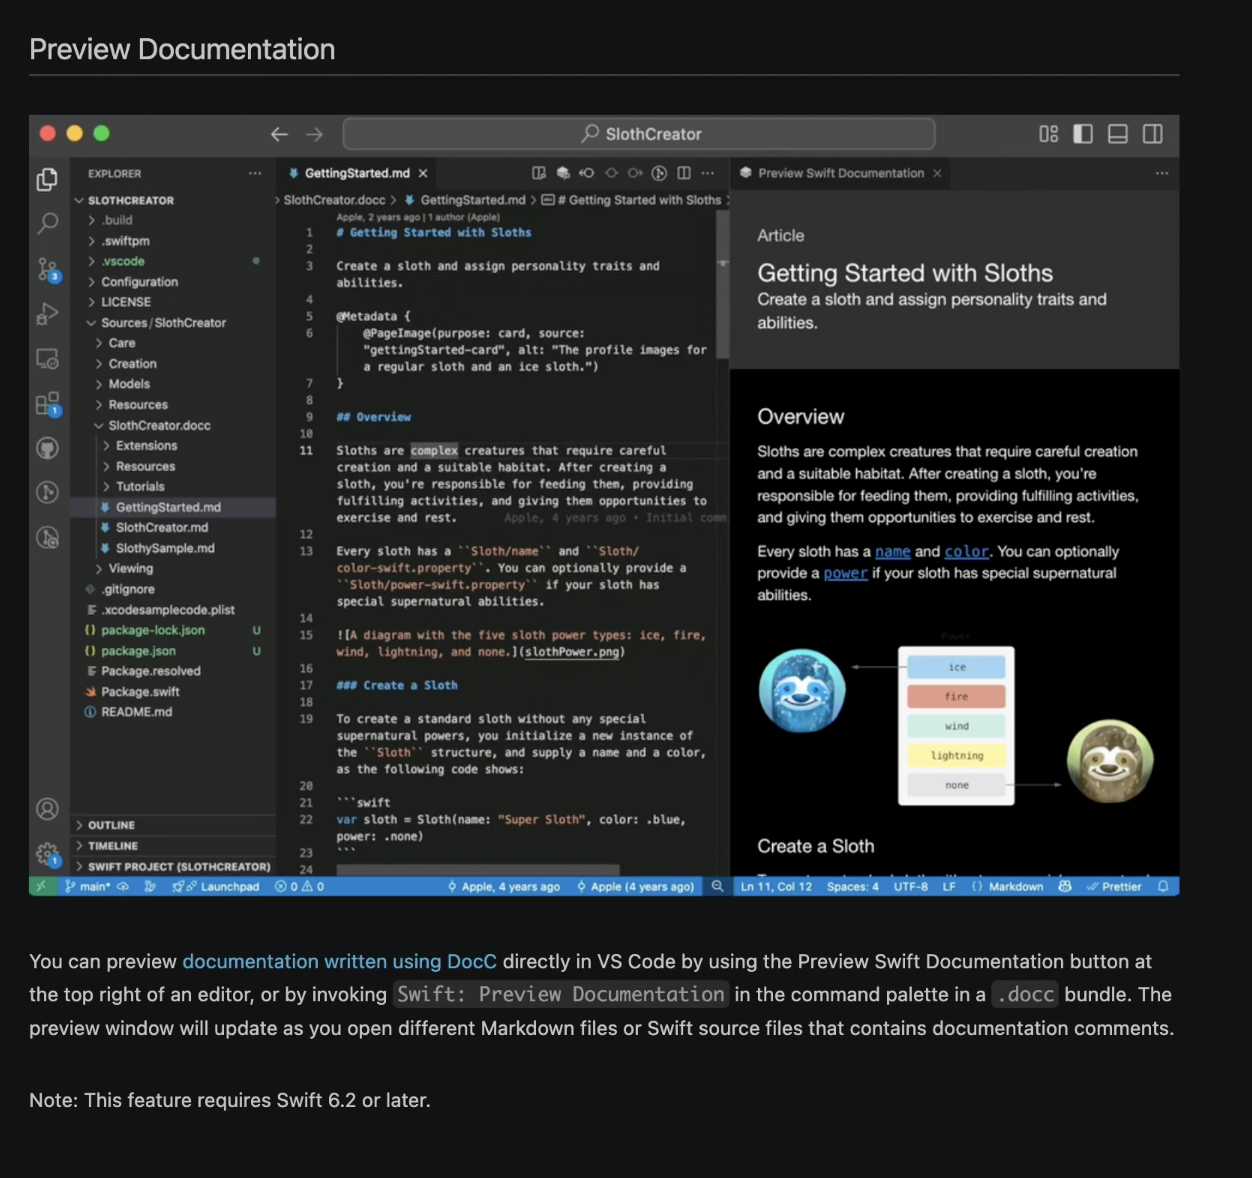Open the Extensions view in activity bar
1252x1178 pixels.
click(x=47, y=404)
